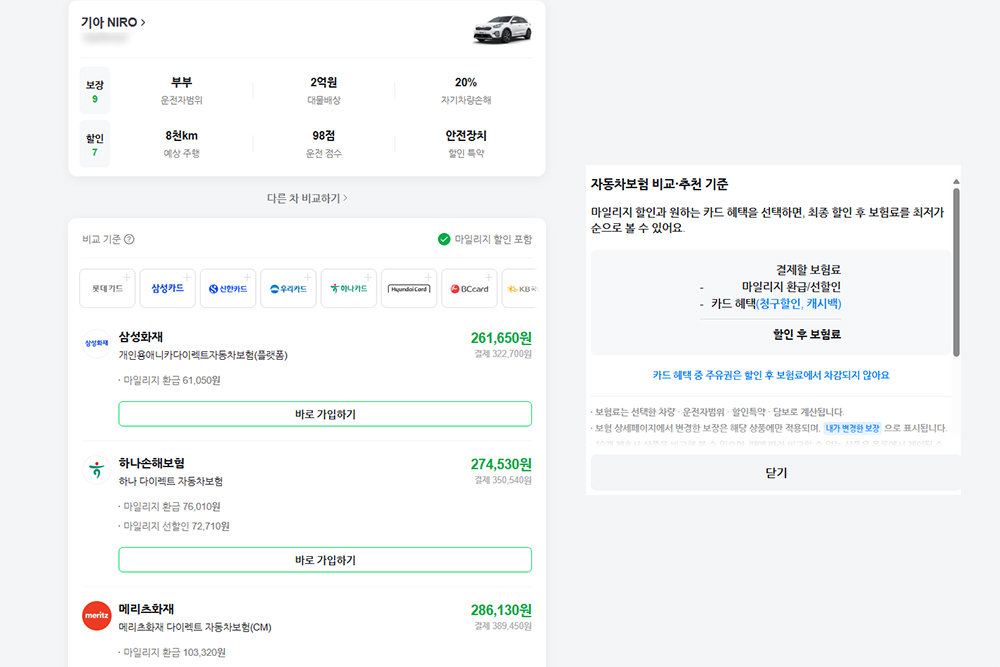This screenshot has height=667, width=1000.
Task: Click the 비교 기준 help question-mark icon
Action: click(129, 239)
